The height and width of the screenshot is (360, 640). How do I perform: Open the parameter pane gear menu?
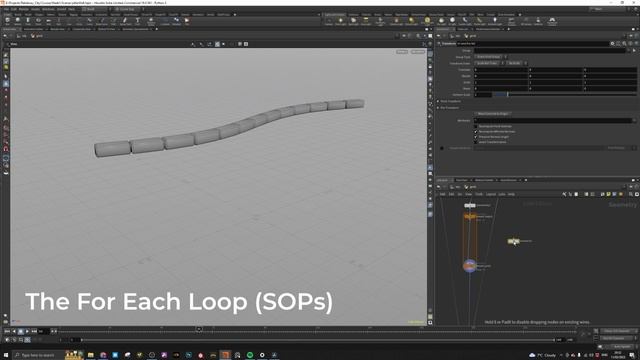(612, 43)
